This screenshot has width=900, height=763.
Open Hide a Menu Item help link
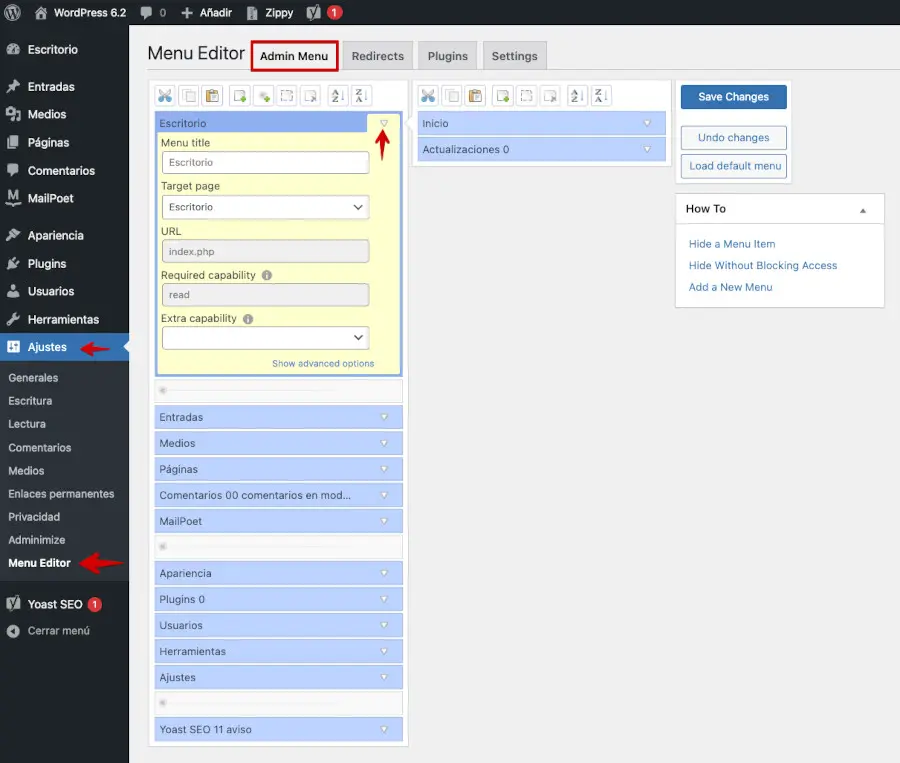[x=732, y=244]
